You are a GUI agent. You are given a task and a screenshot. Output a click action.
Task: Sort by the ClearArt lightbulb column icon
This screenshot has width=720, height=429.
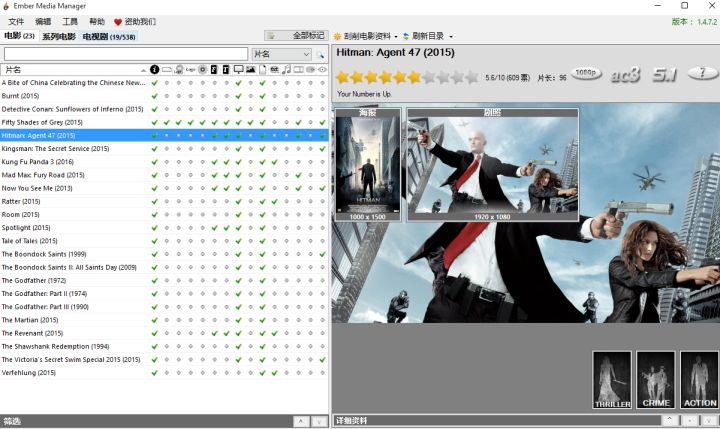pos(179,69)
